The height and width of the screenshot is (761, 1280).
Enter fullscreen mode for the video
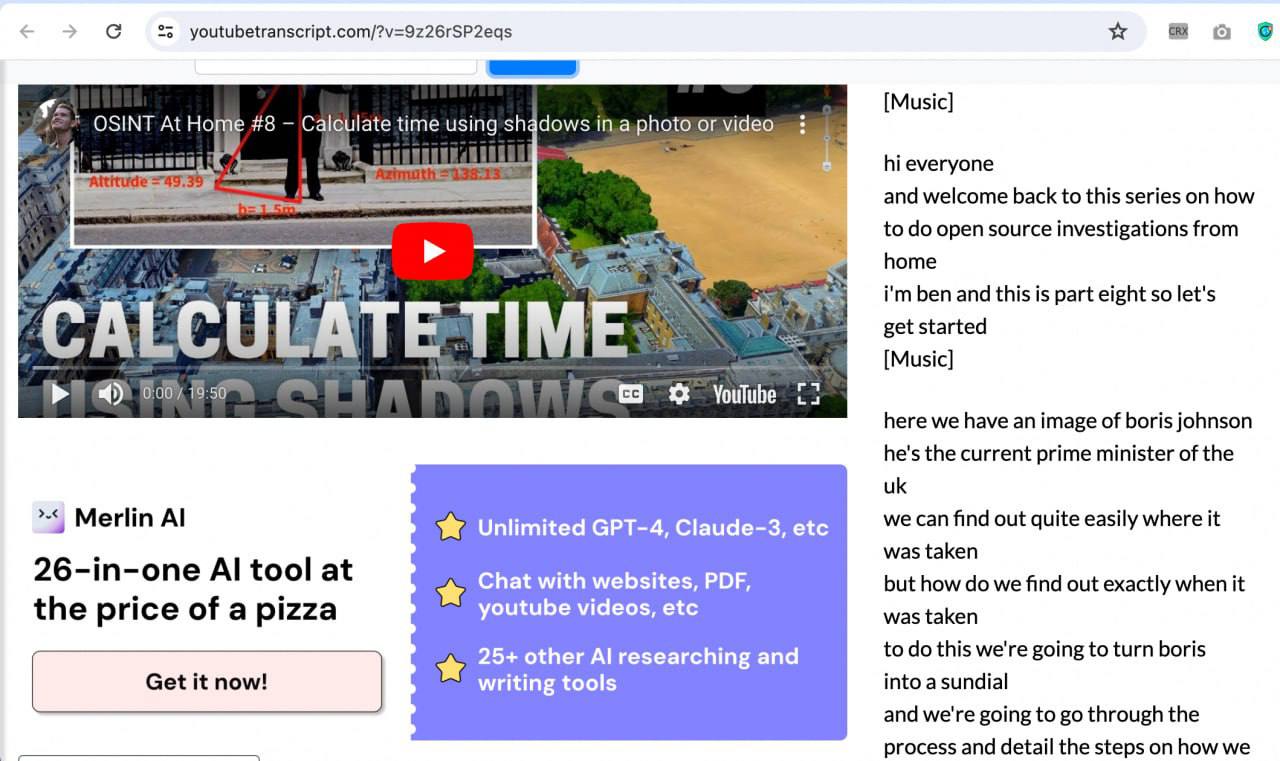808,394
